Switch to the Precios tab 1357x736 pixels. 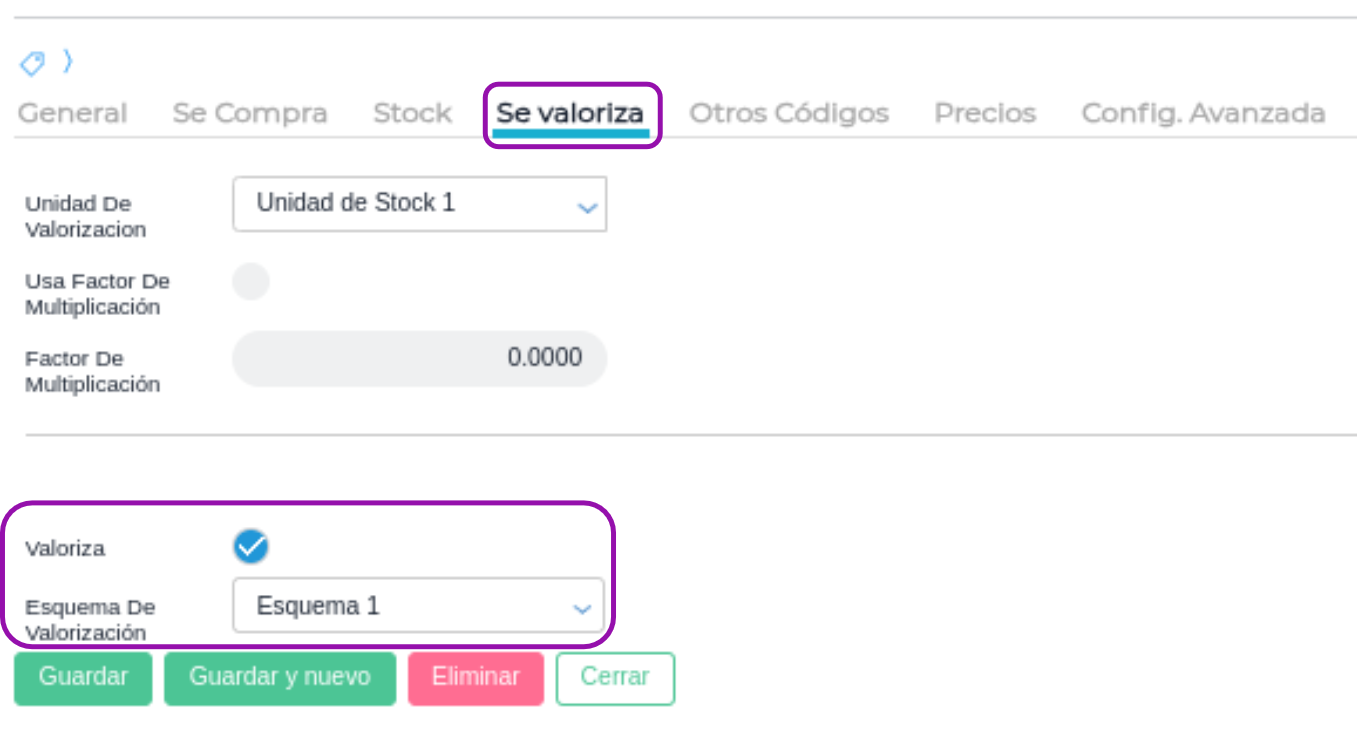coord(985,114)
